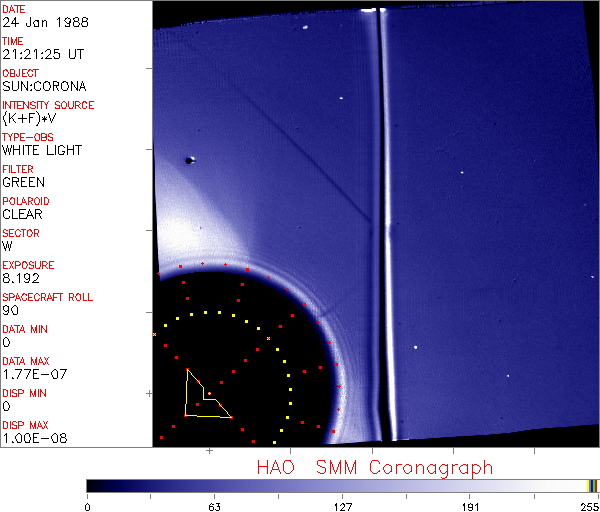Click the data max value '1.77E-07'
The height and width of the screenshot is (512, 600).
(34, 374)
